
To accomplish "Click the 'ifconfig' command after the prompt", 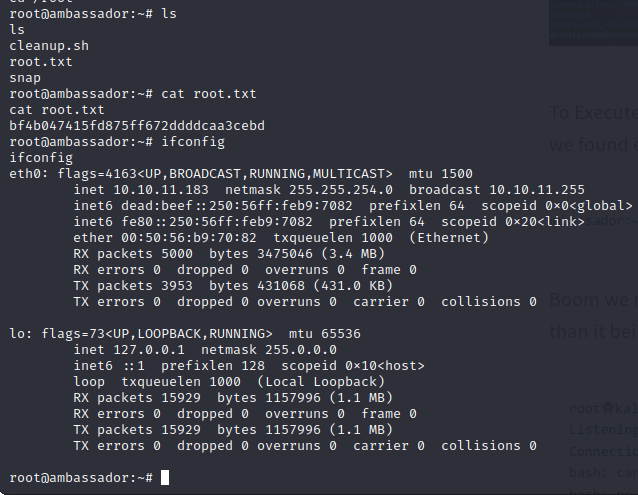I will 193,142.
